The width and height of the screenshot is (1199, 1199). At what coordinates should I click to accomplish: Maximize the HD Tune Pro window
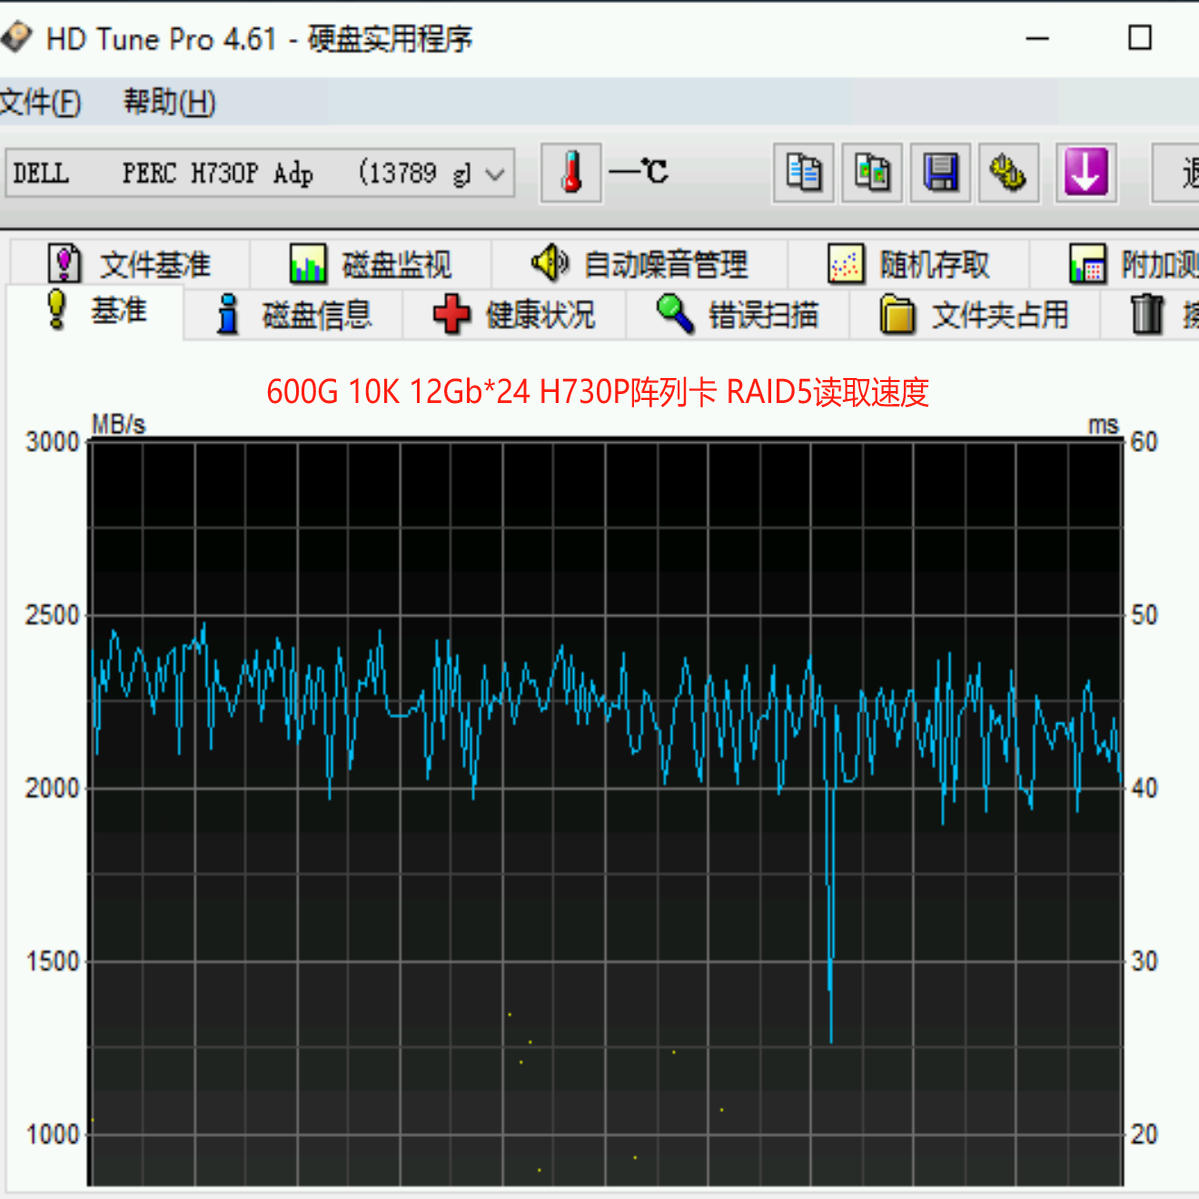pos(1139,38)
